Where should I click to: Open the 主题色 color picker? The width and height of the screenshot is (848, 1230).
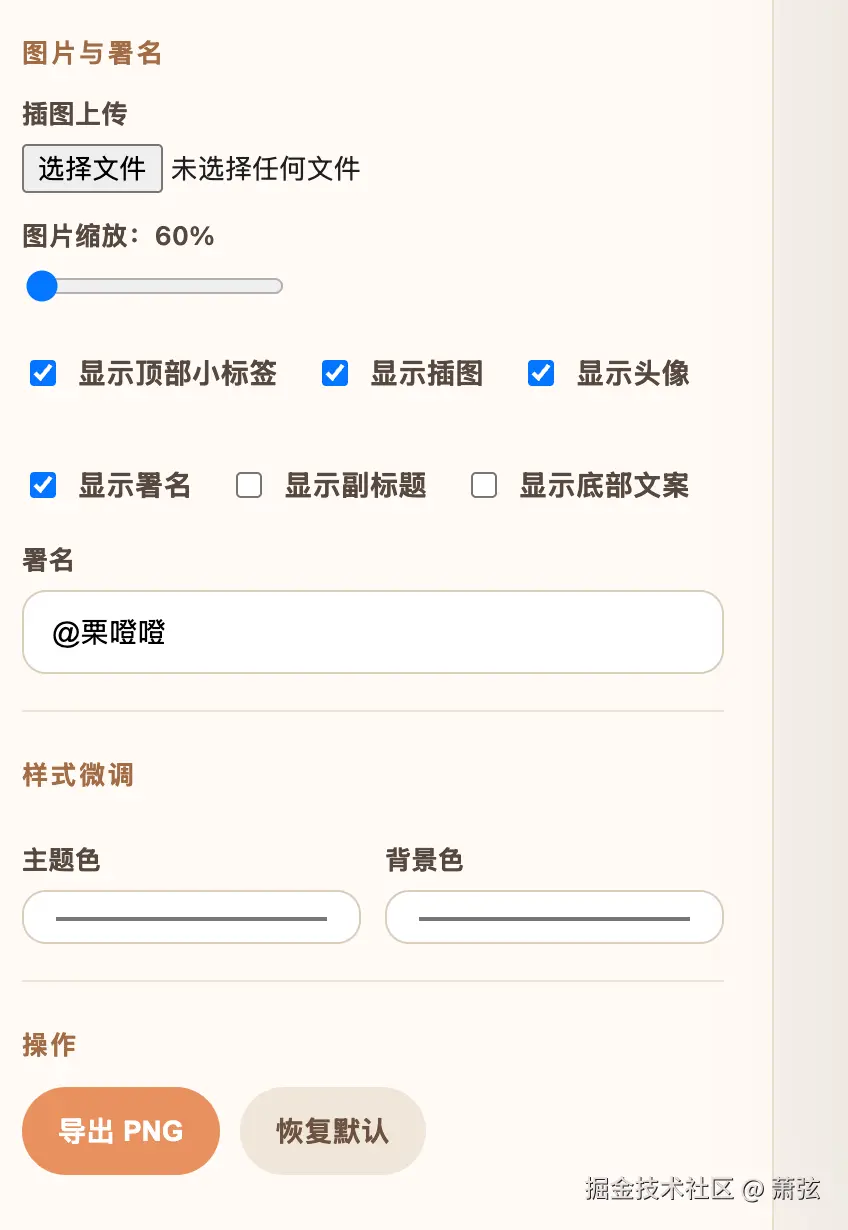point(191,917)
